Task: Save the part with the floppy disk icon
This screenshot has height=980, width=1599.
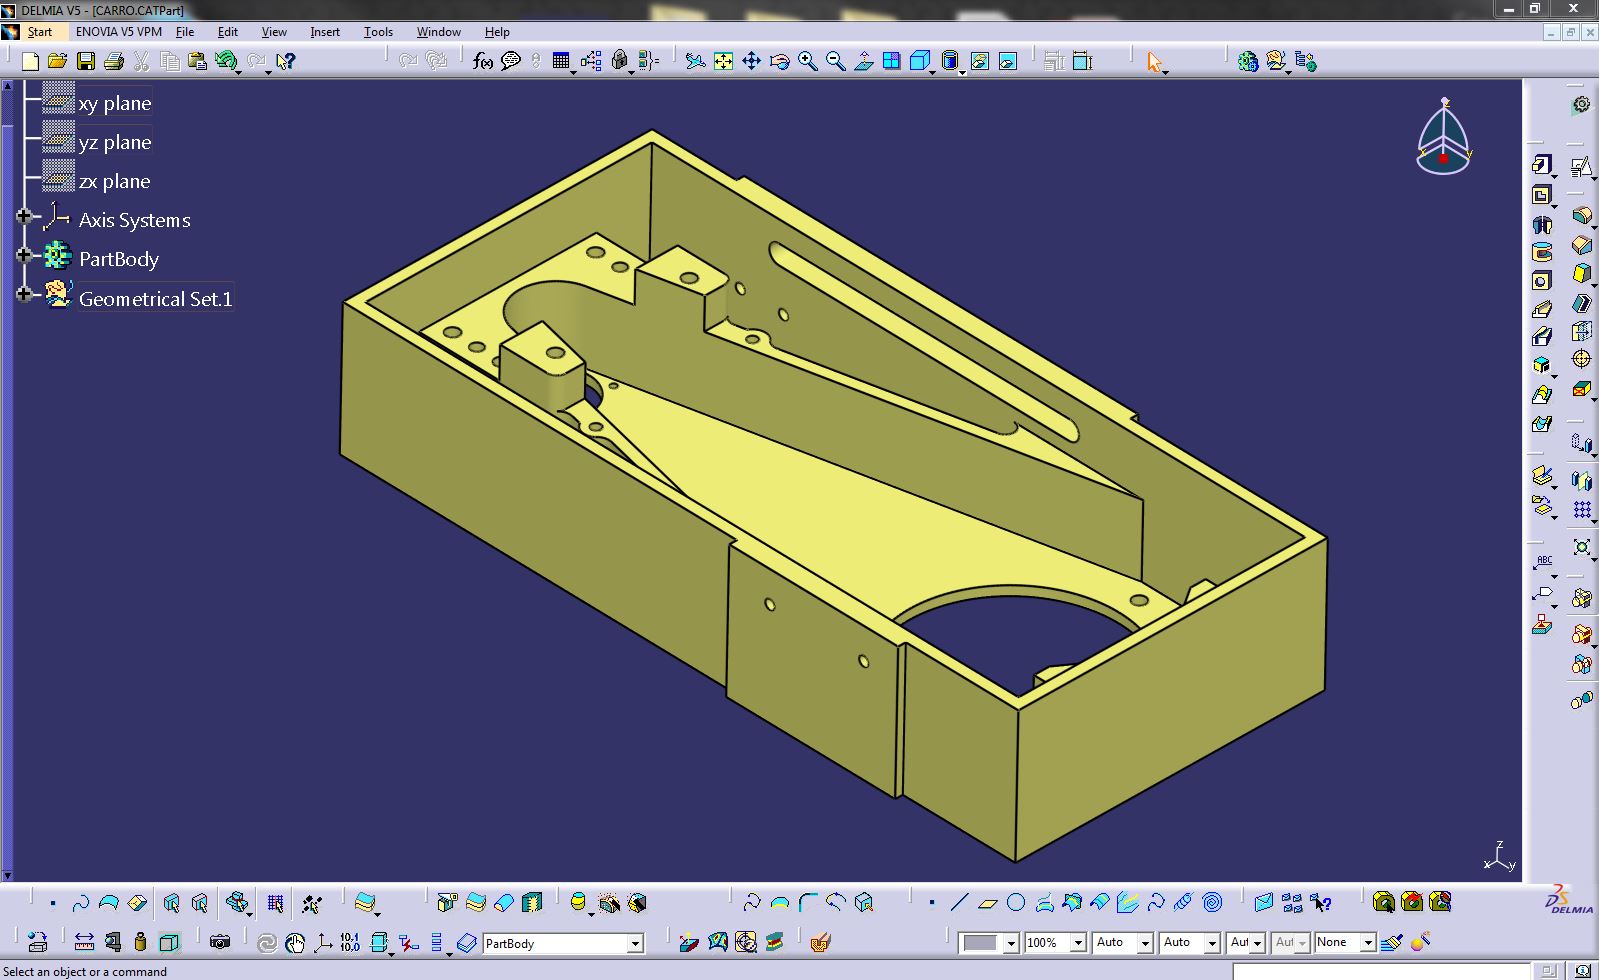Action: [x=86, y=61]
